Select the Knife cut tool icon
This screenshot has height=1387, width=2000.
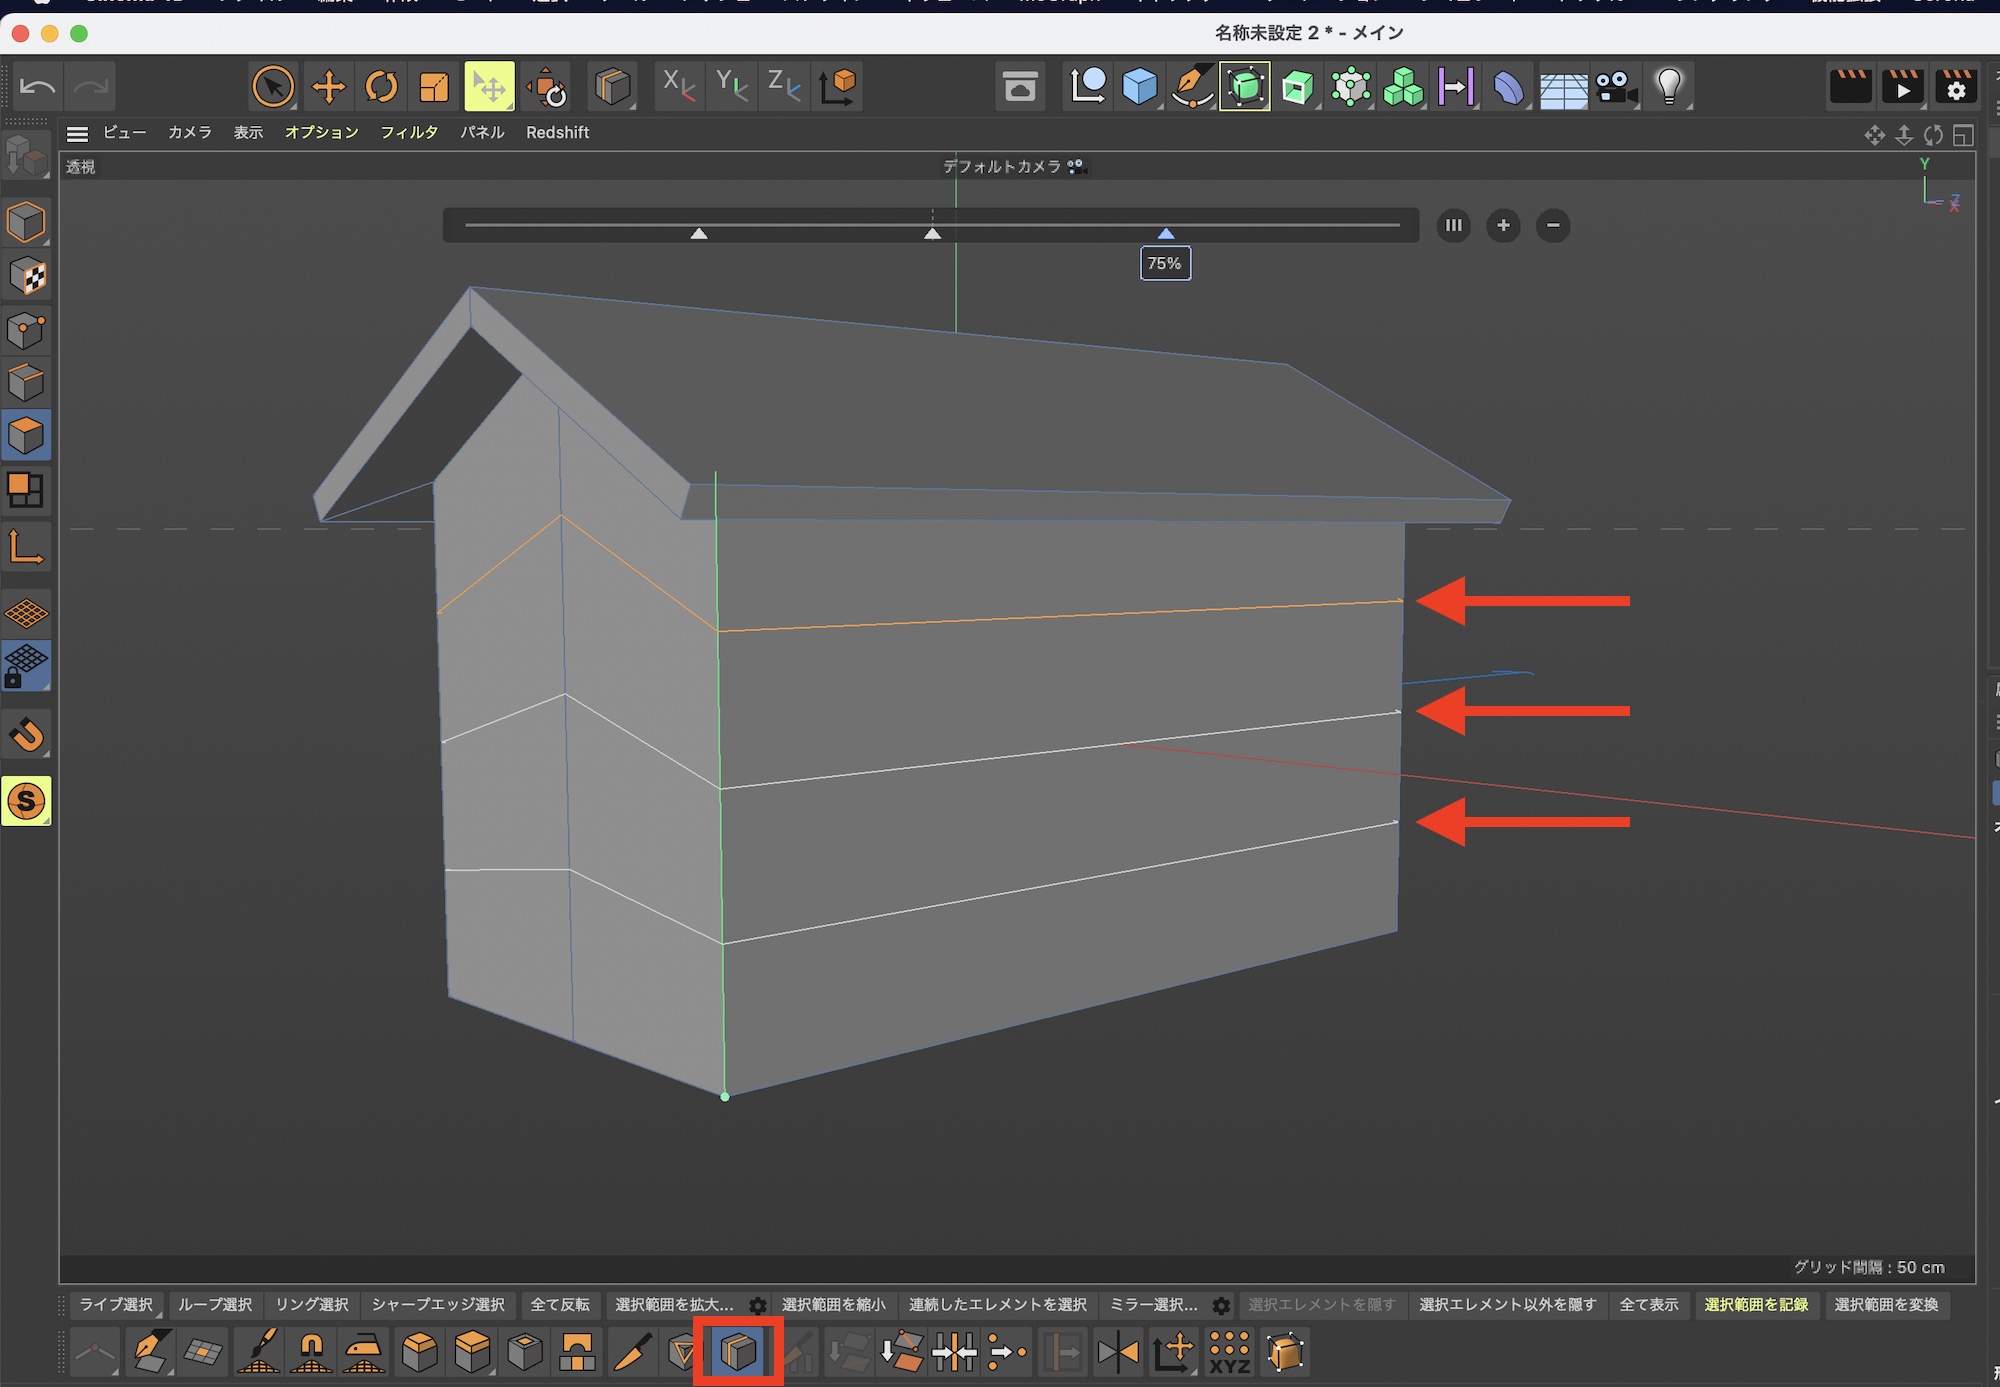(x=632, y=1352)
